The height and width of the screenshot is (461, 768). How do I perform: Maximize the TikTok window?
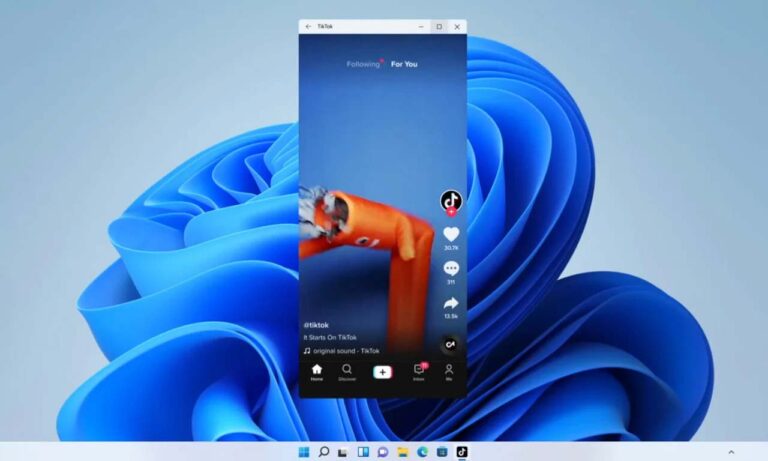point(439,26)
